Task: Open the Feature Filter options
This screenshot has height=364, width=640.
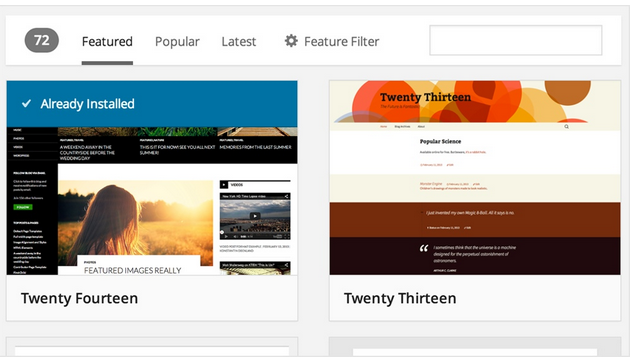Action: pyautogui.click(x=332, y=42)
